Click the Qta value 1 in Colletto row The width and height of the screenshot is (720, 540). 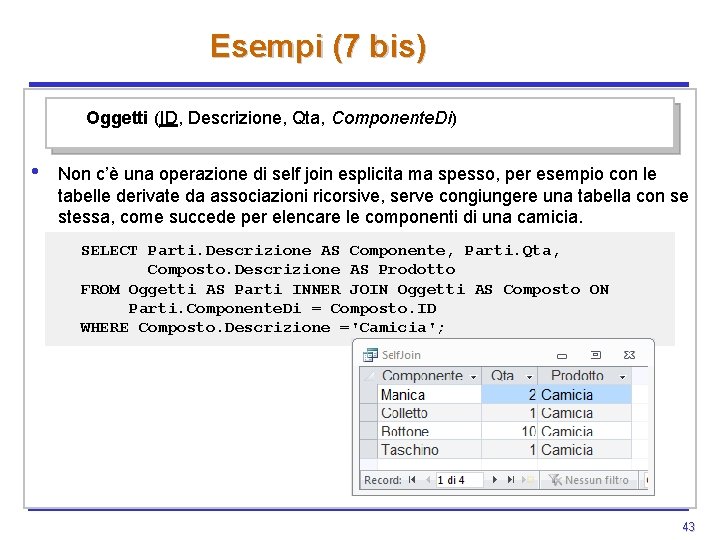point(510,413)
